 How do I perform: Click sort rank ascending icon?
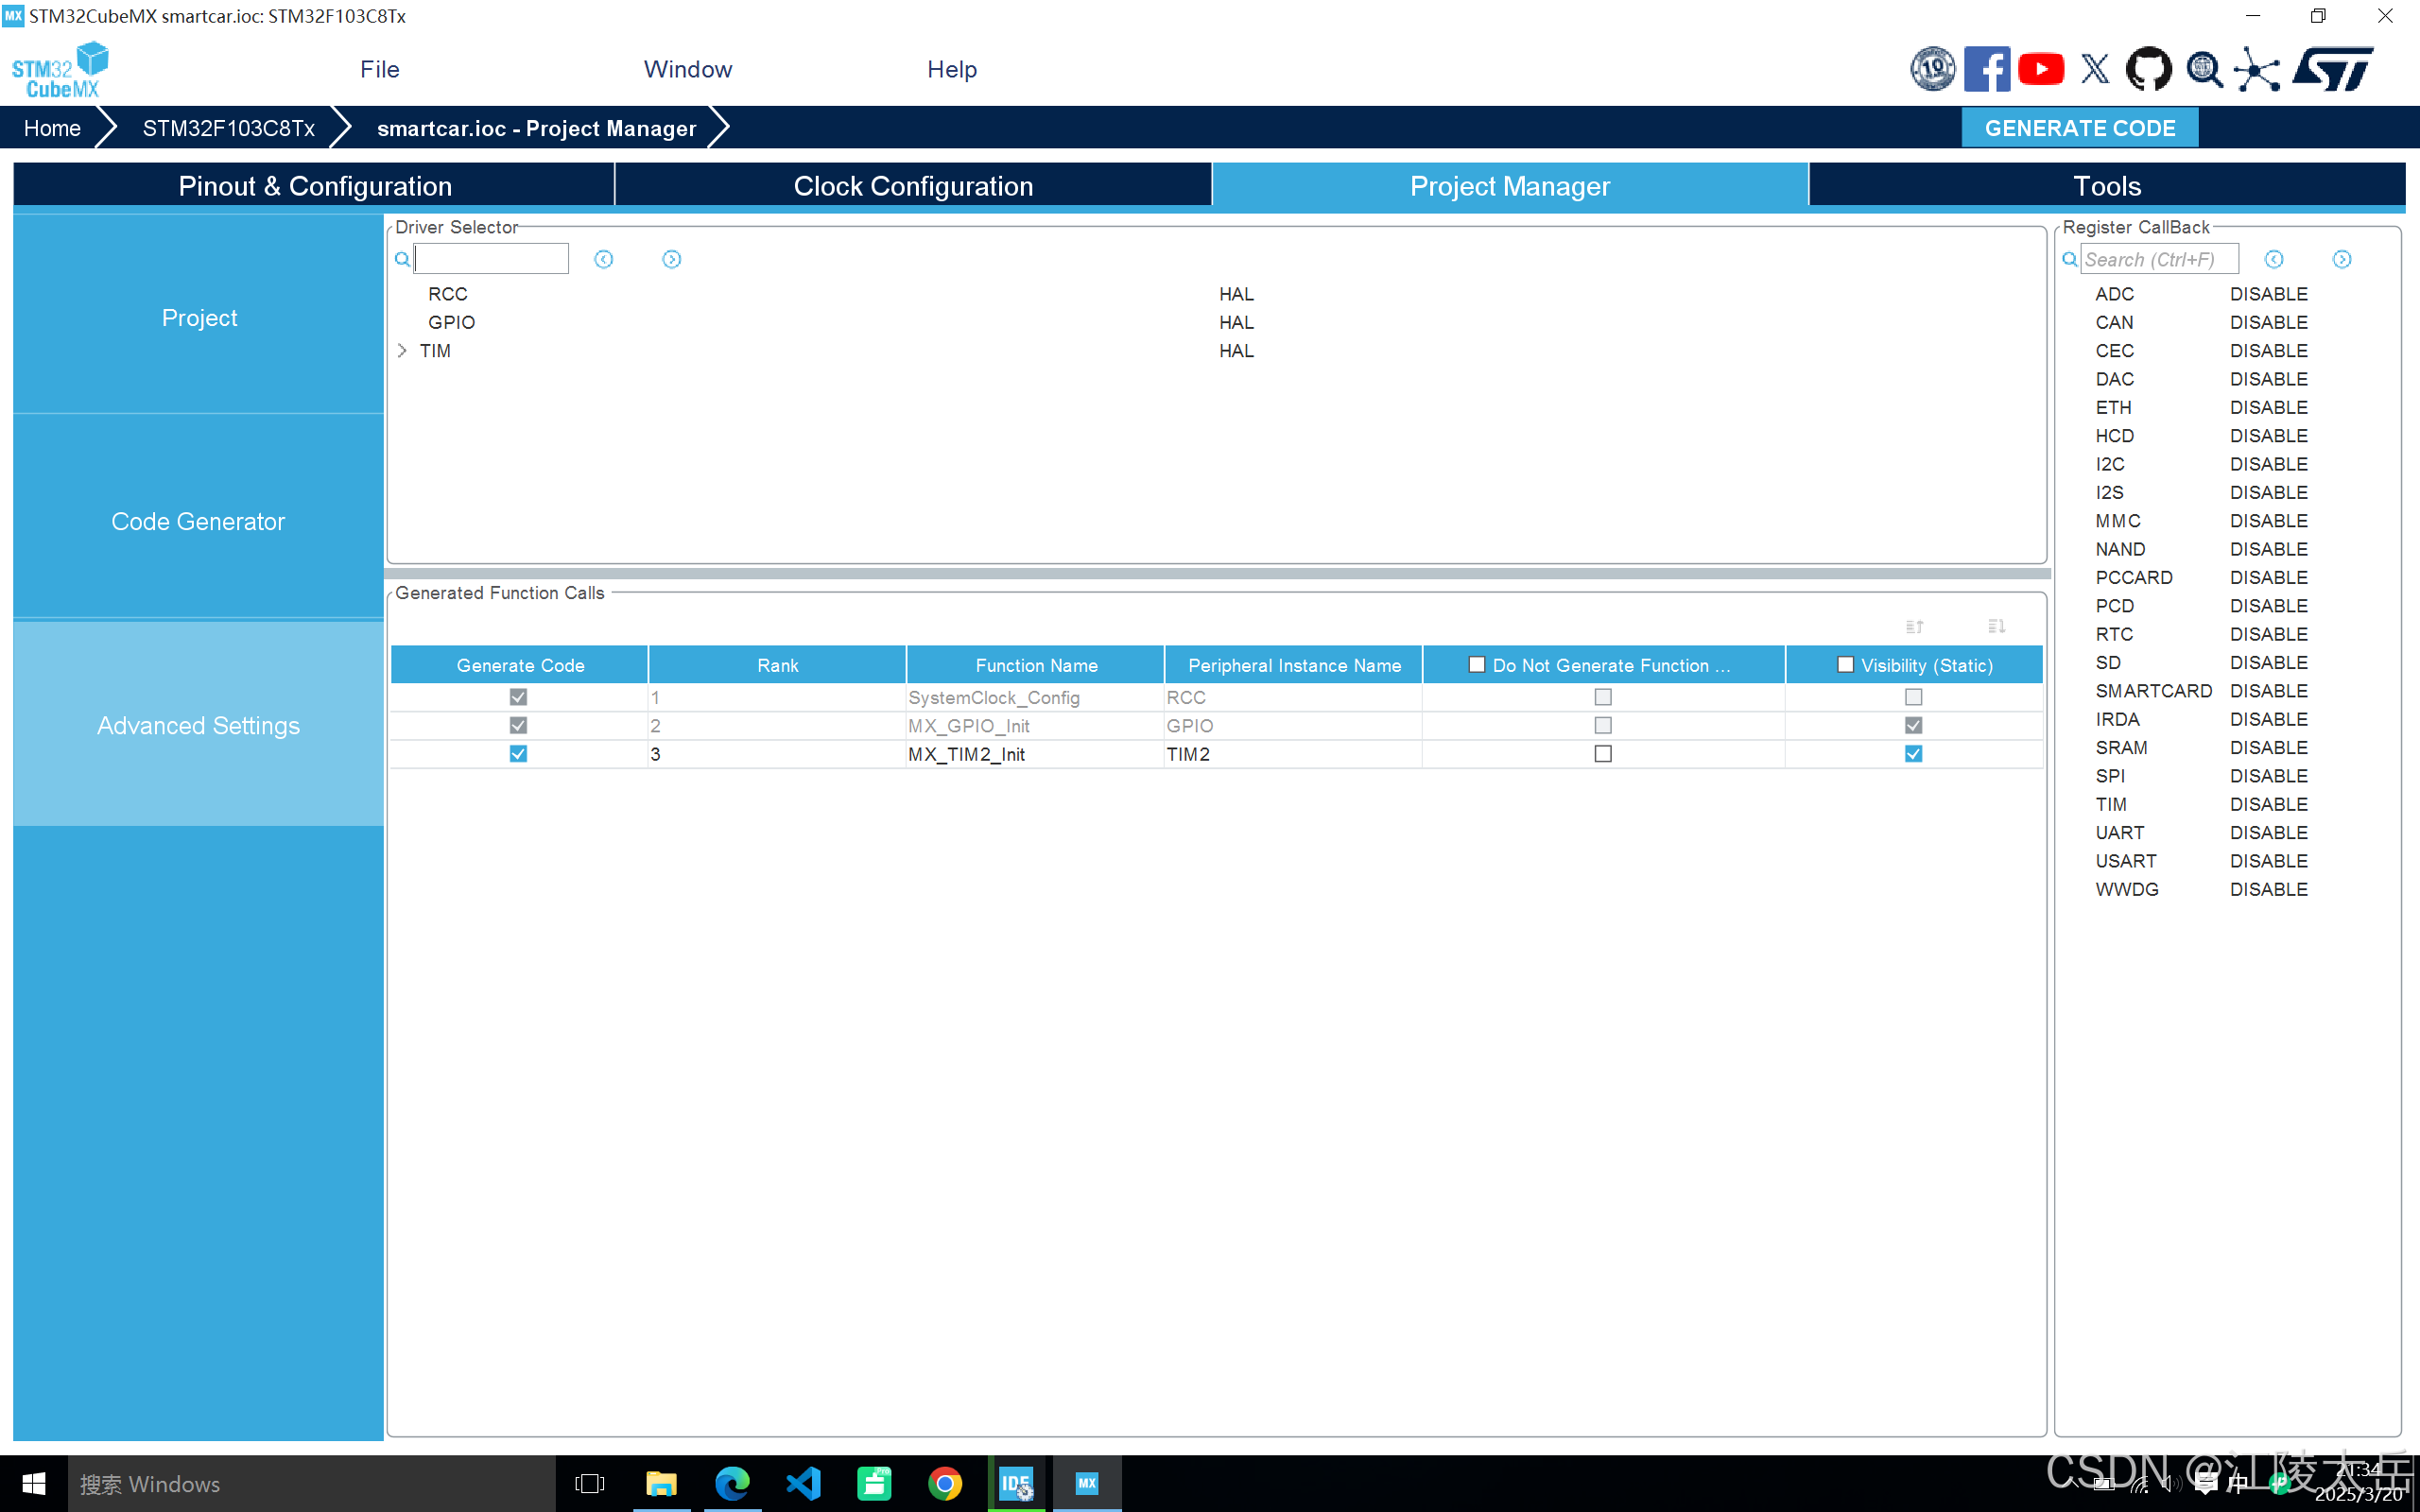(1914, 627)
